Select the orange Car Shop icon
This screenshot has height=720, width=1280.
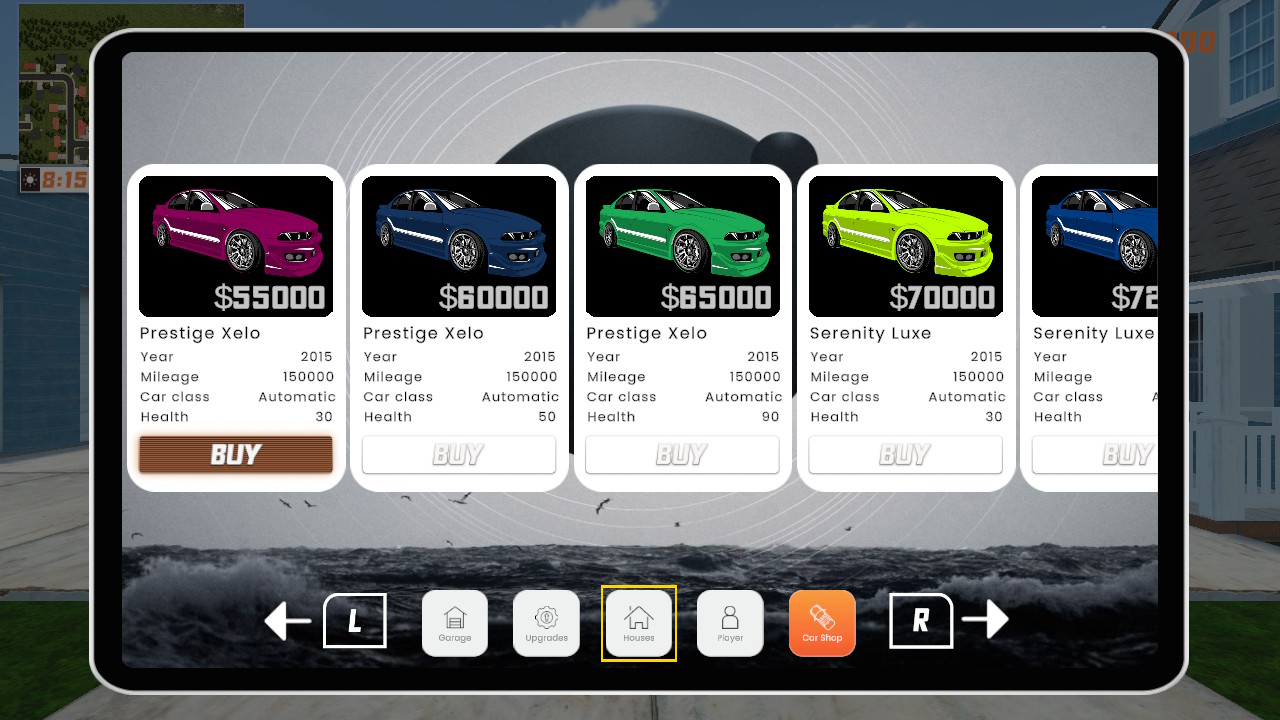[x=822, y=623]
